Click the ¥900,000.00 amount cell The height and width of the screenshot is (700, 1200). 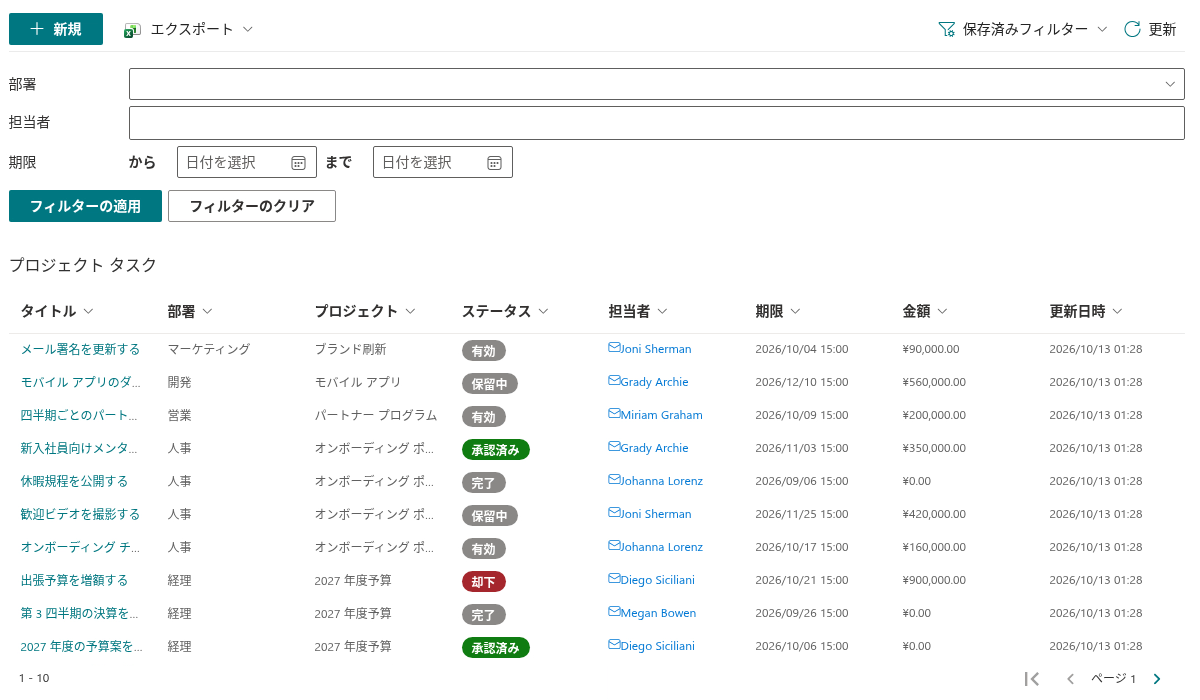pos(934,580)
